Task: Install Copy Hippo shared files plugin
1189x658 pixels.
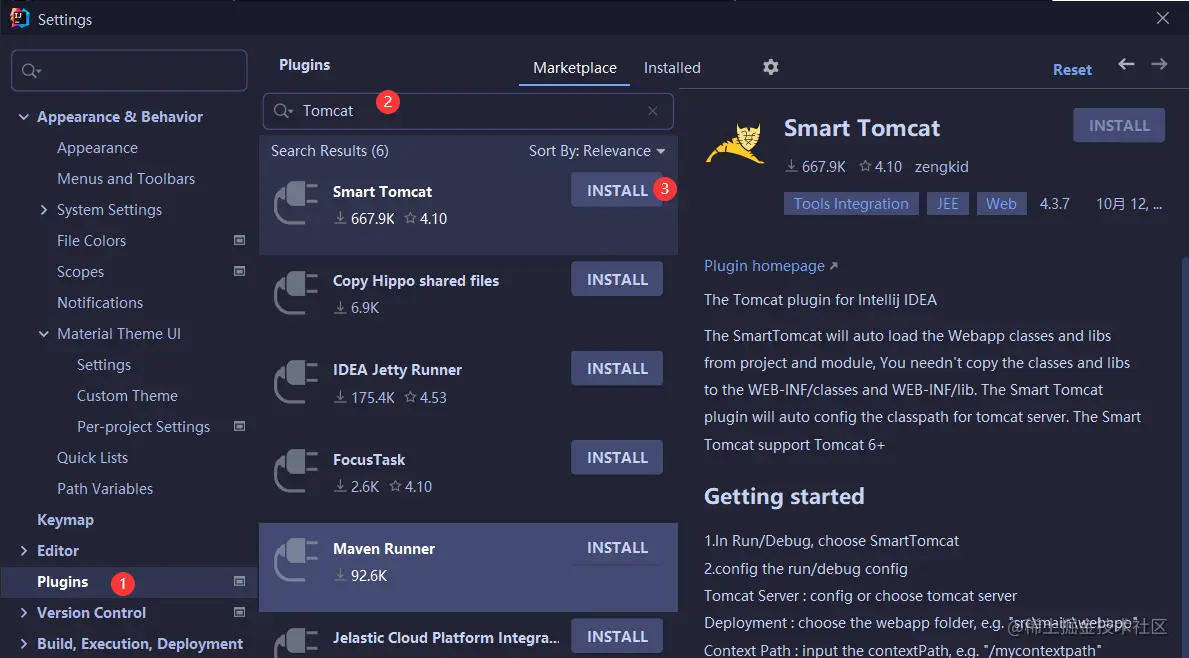Action: coord(616,280)
